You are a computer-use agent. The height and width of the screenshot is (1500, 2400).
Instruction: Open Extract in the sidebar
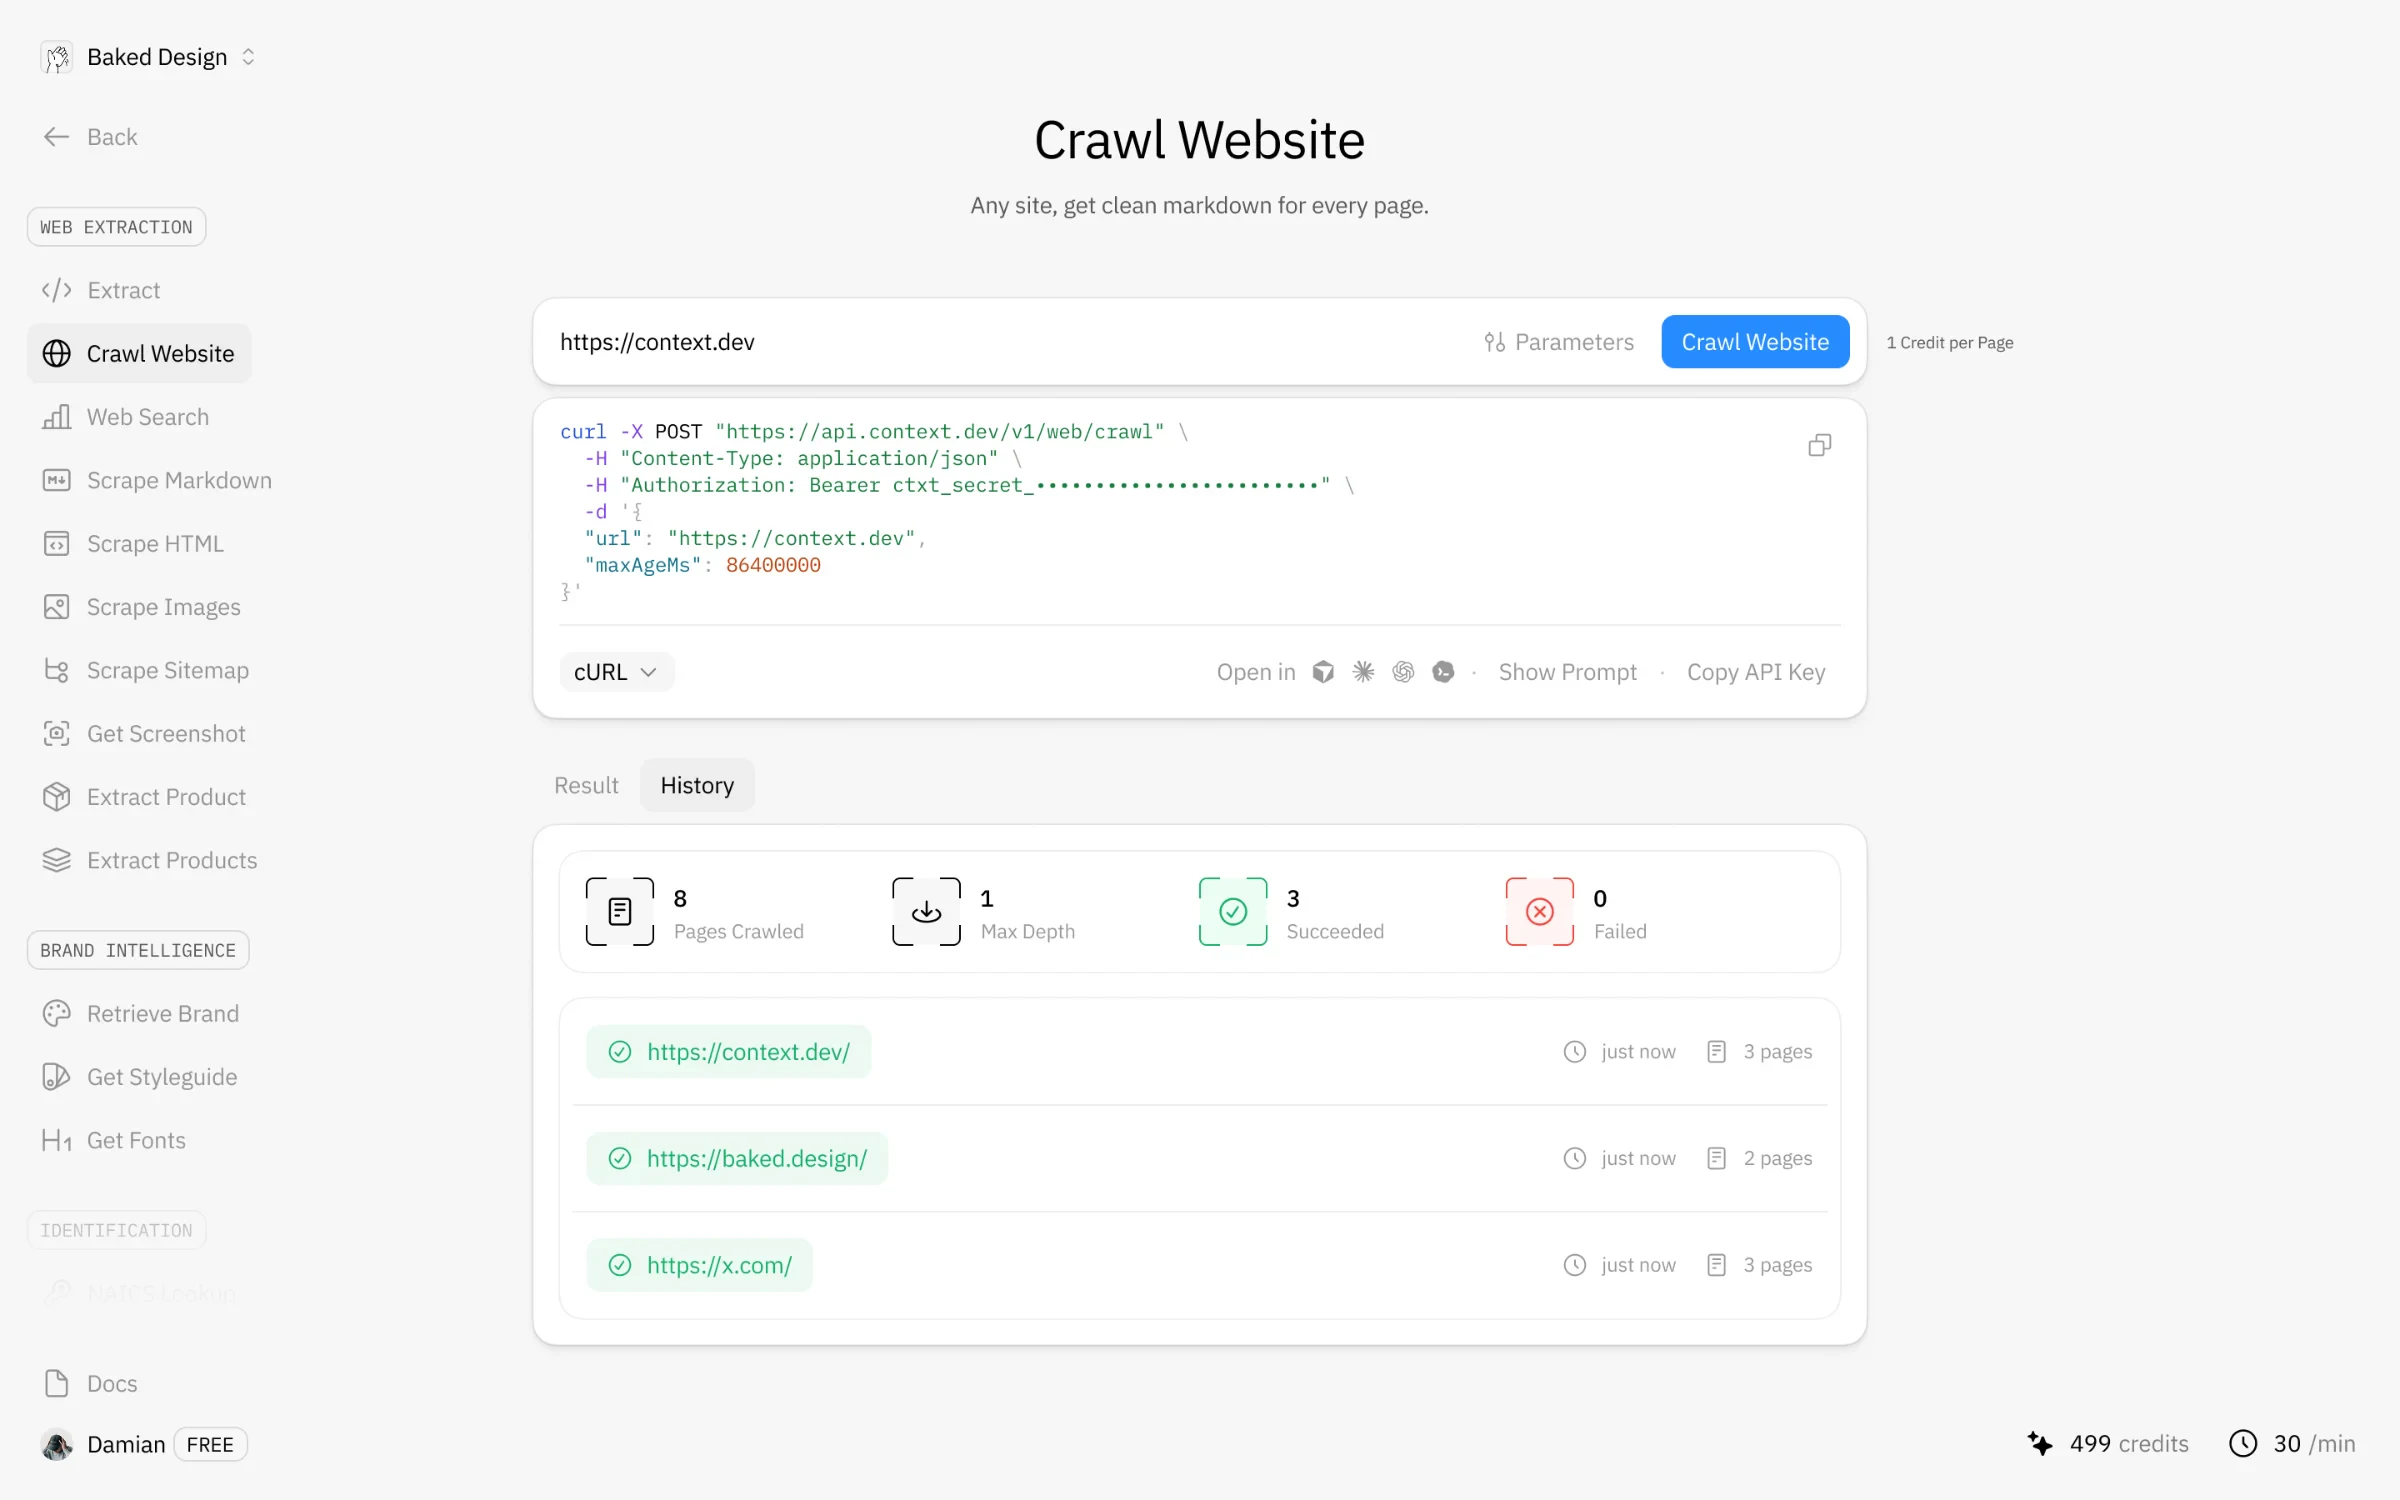tap(100, 290)
